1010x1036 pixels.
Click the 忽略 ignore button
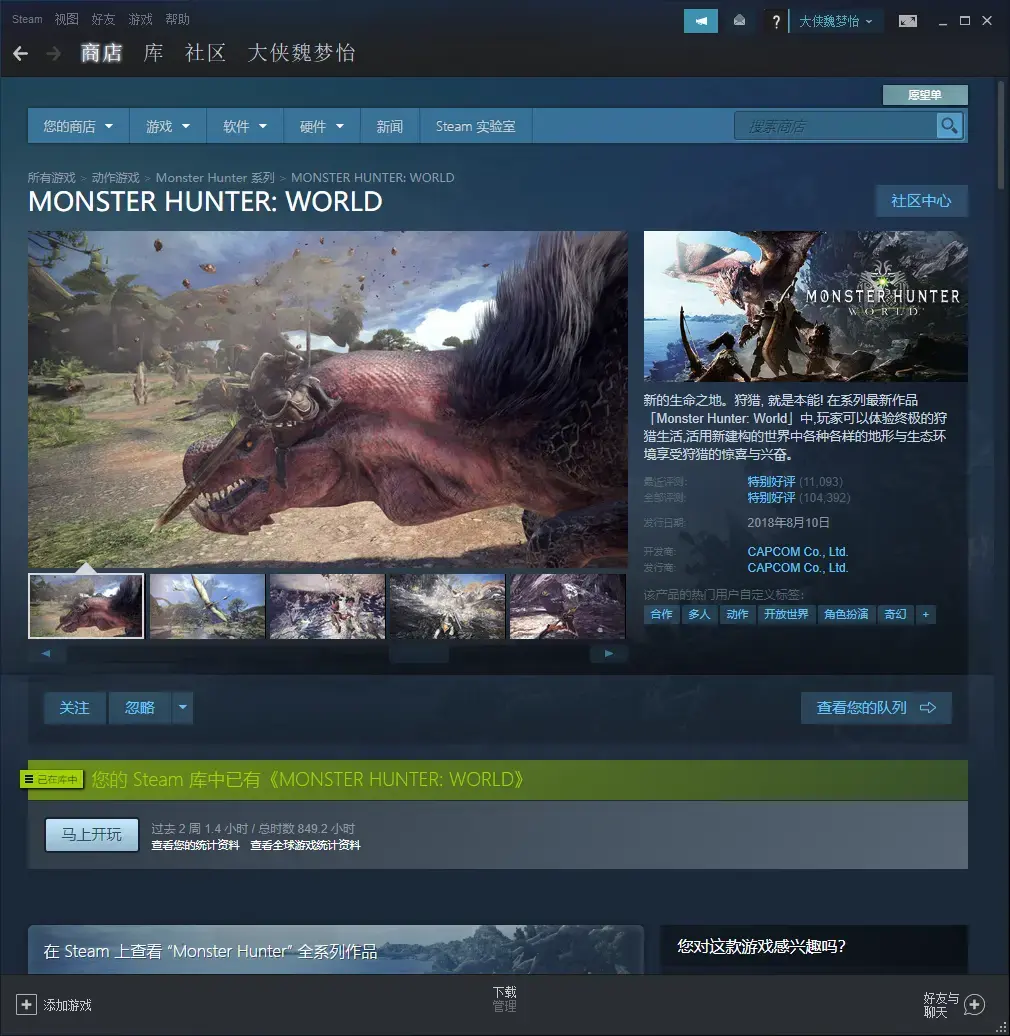[140, 708]
